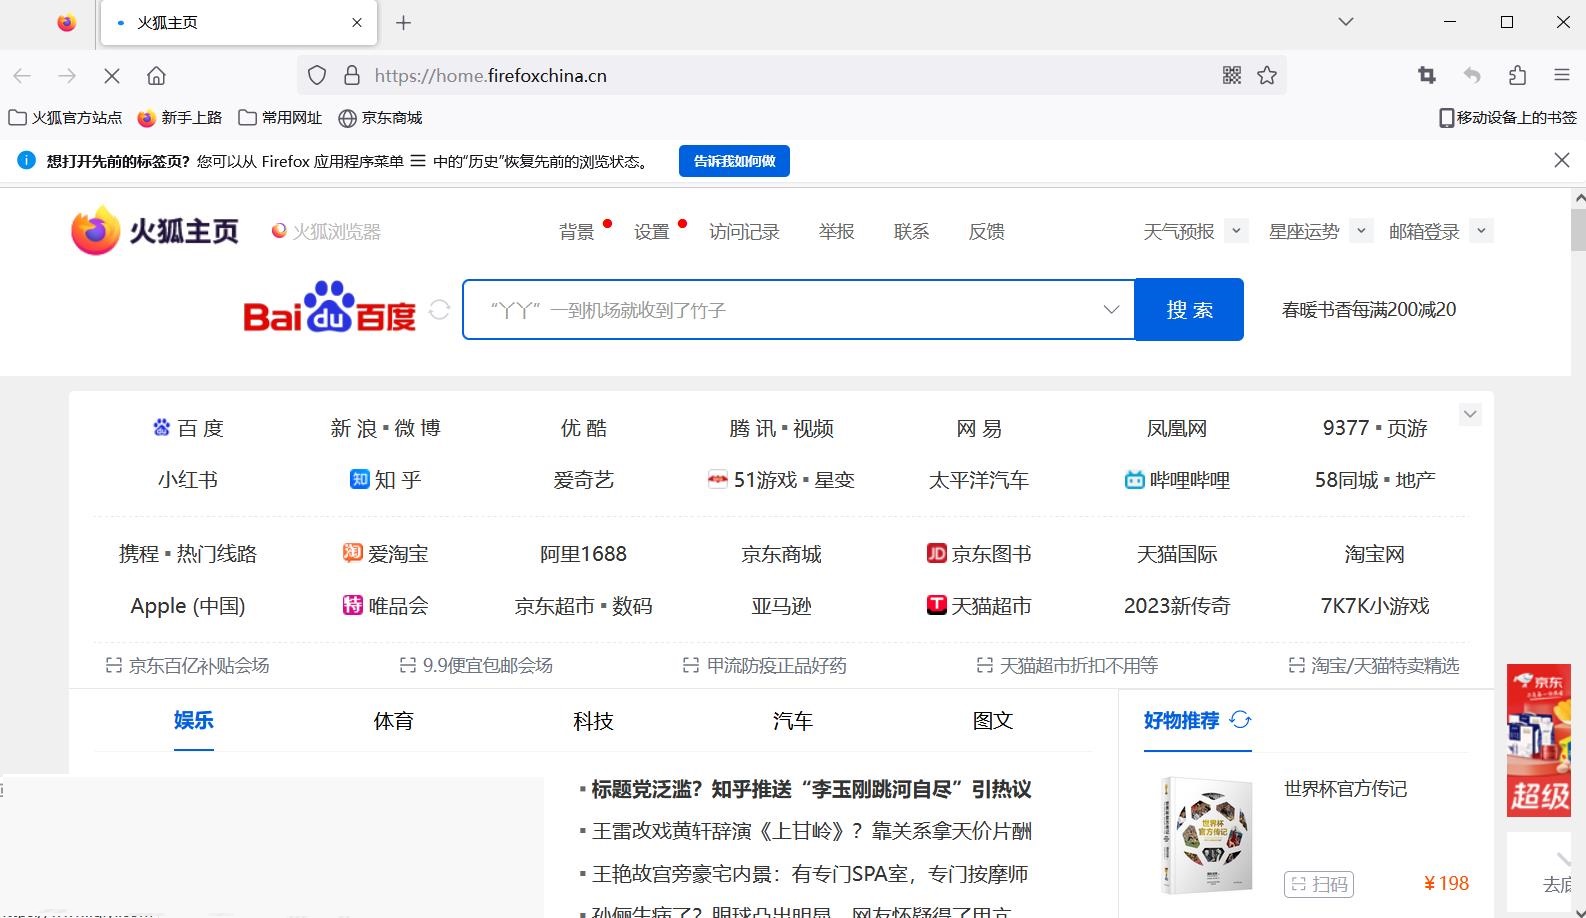
Task: Switch to the 科技 news tab
Action: pos(593,721)
